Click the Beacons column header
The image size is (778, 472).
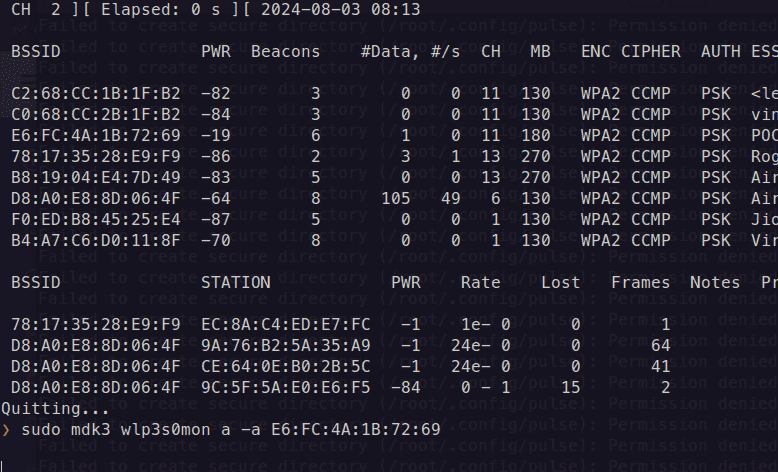pos(286,51)
